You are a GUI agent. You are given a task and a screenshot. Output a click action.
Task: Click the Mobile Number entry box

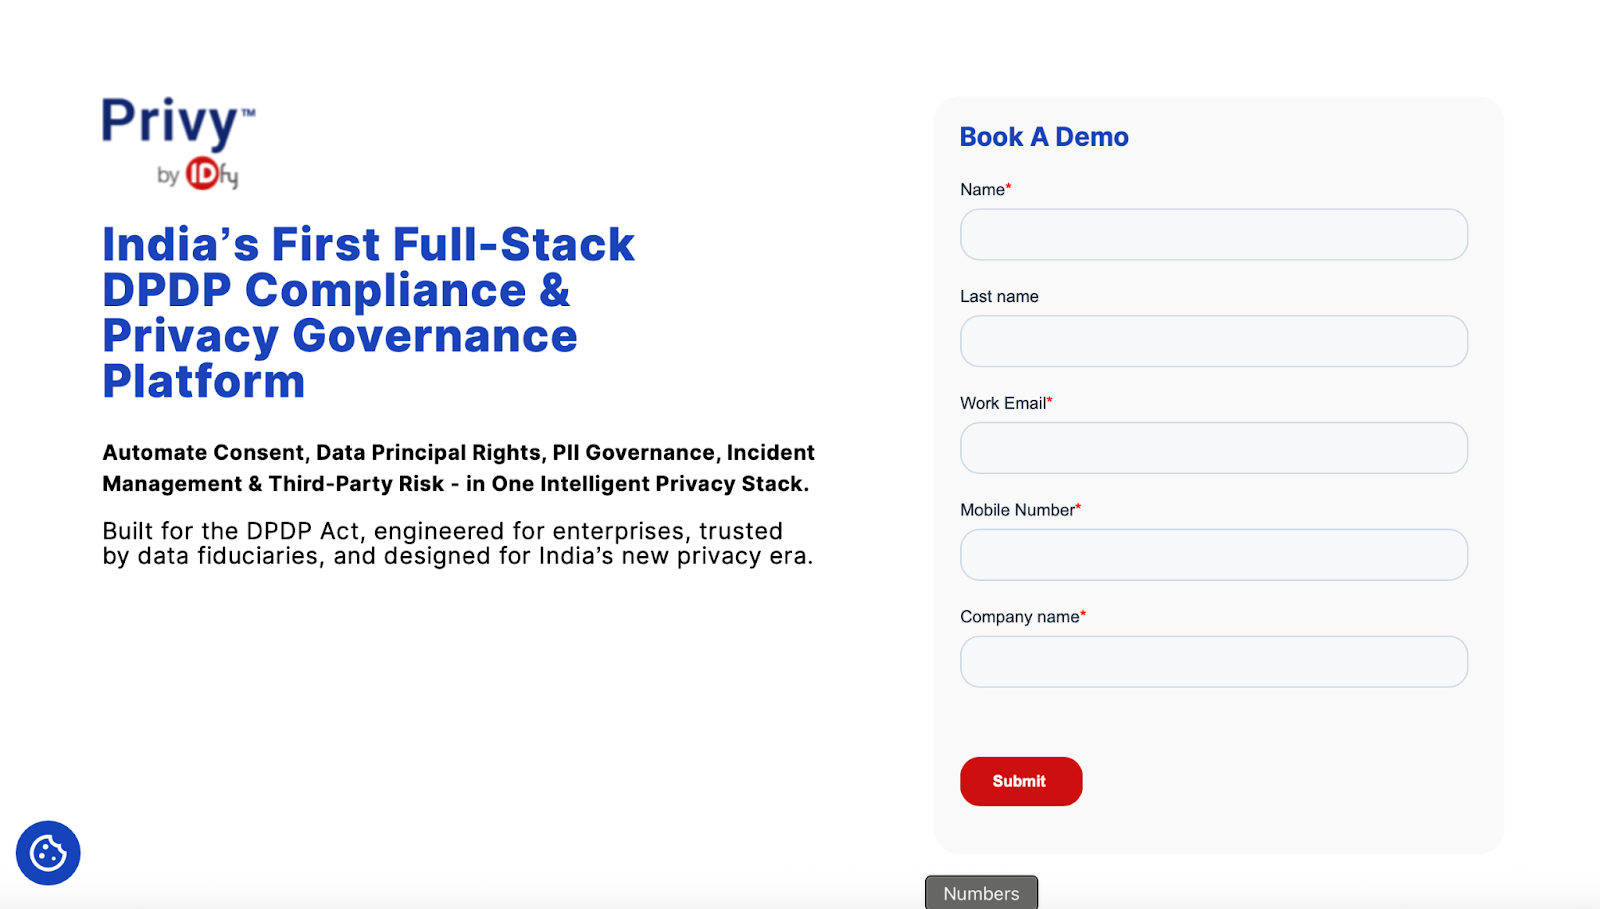[x=1213, y=555]
